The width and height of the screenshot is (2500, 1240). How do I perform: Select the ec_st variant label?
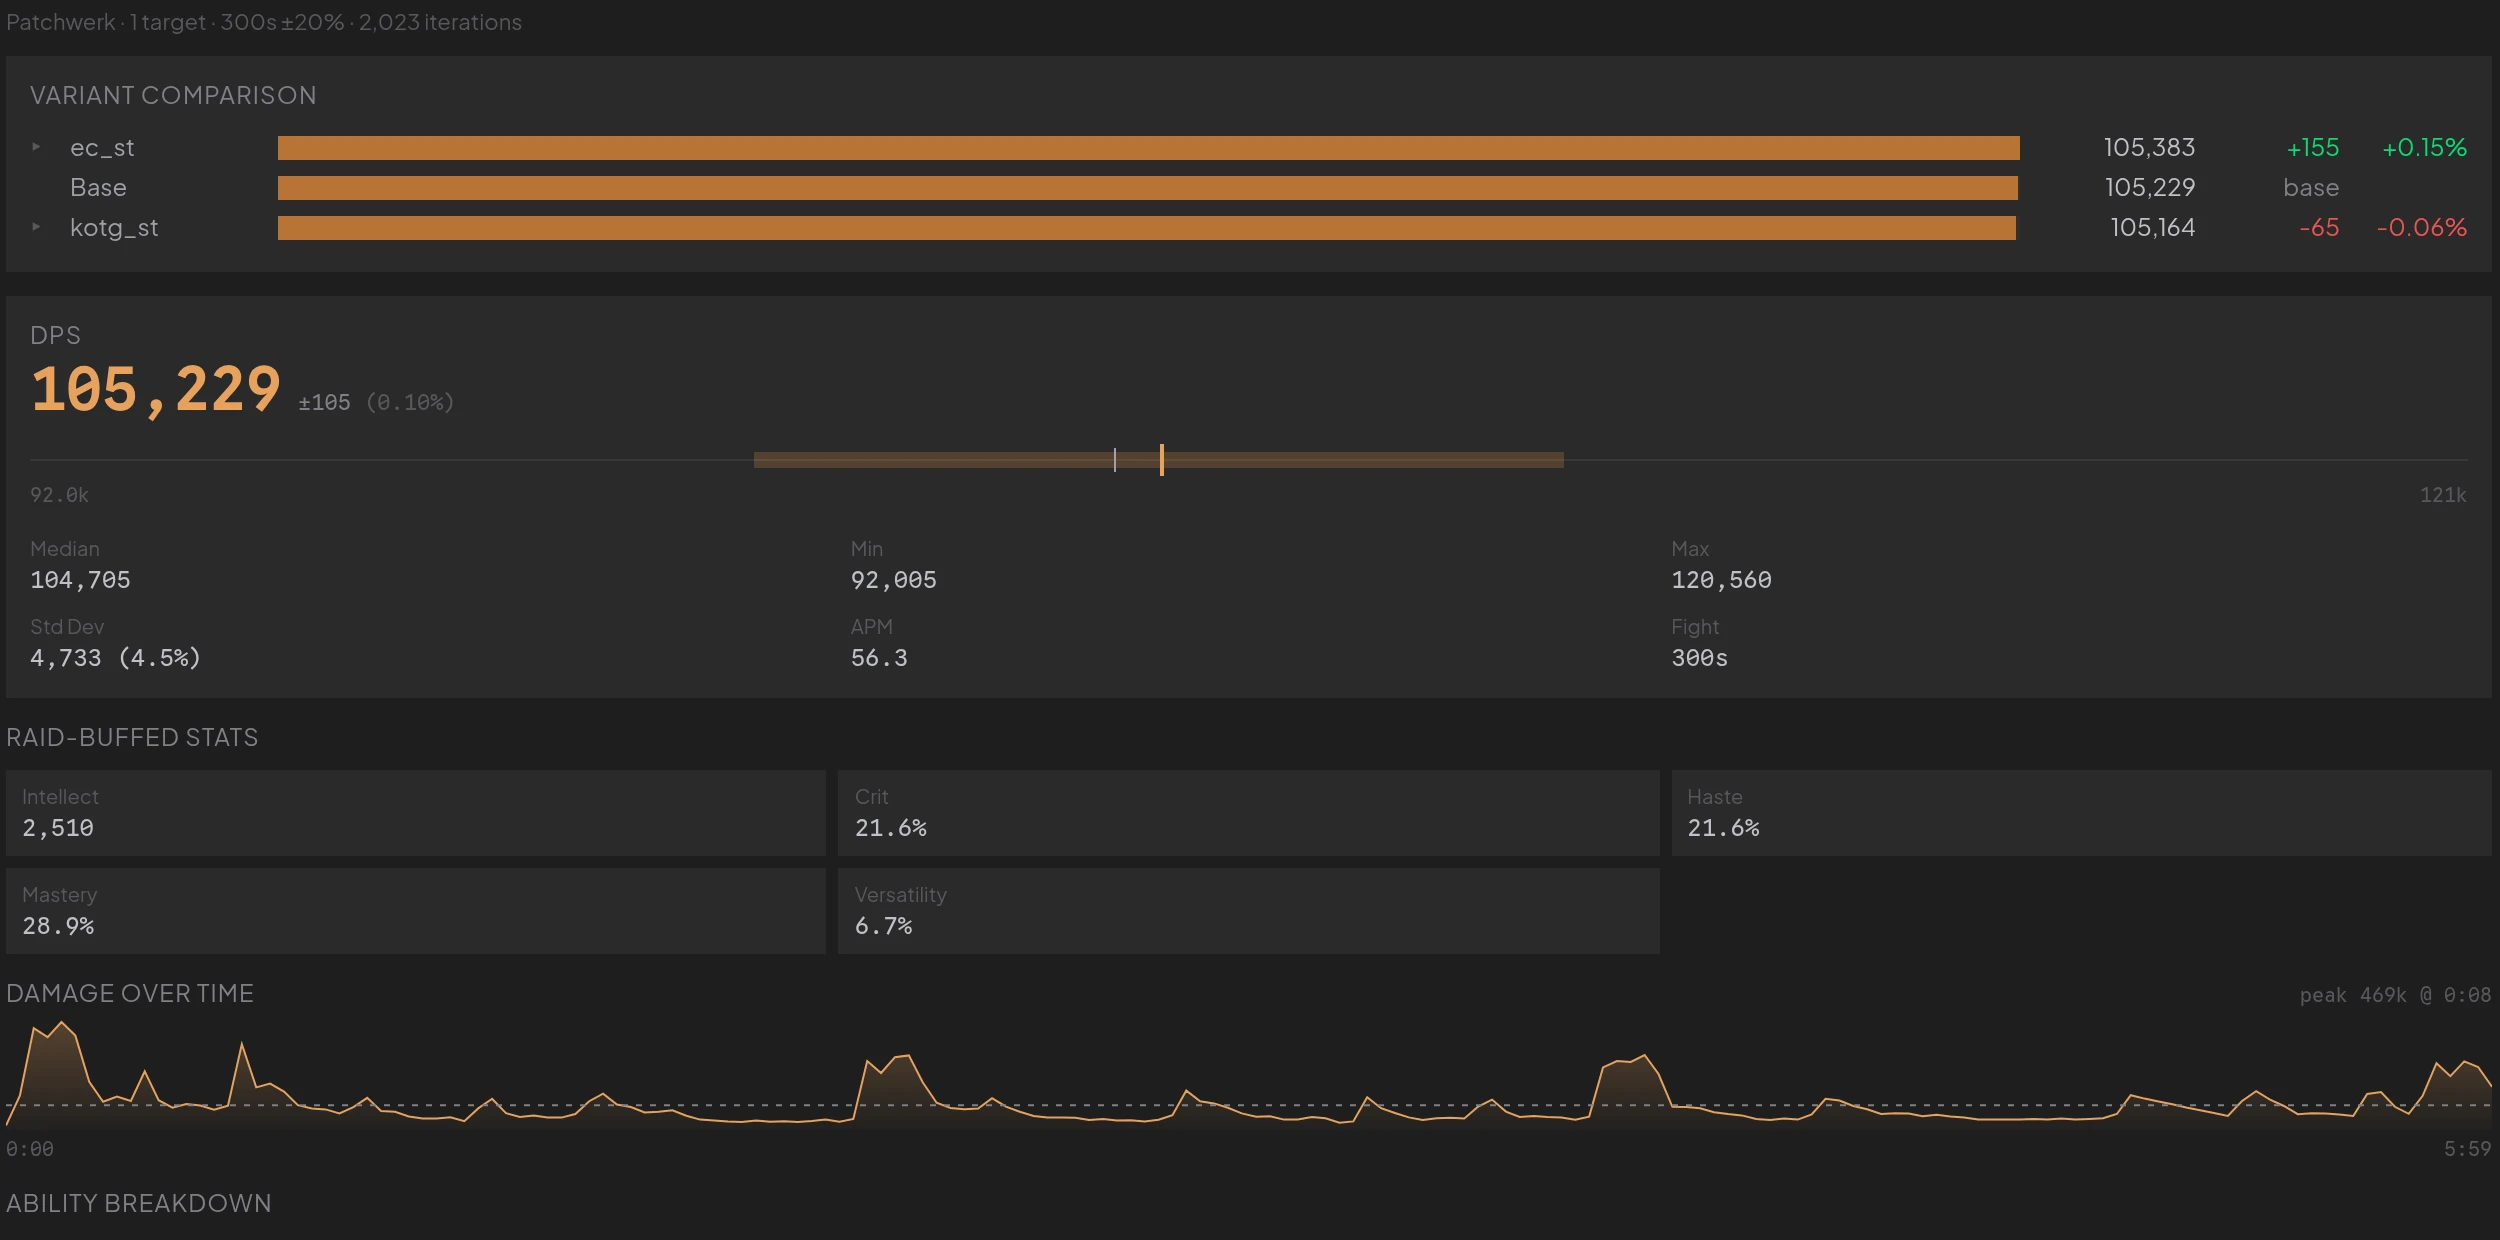pos(102,148)
